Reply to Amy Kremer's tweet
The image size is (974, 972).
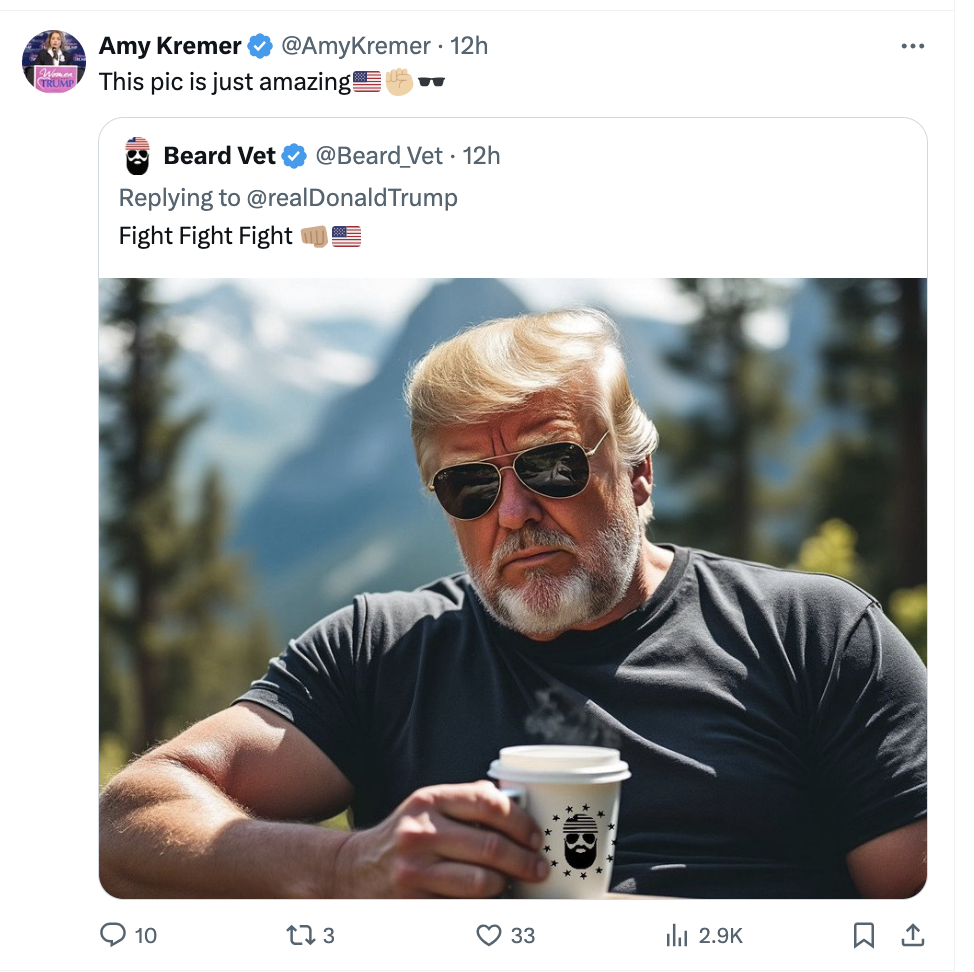click(x=115, y=935)
